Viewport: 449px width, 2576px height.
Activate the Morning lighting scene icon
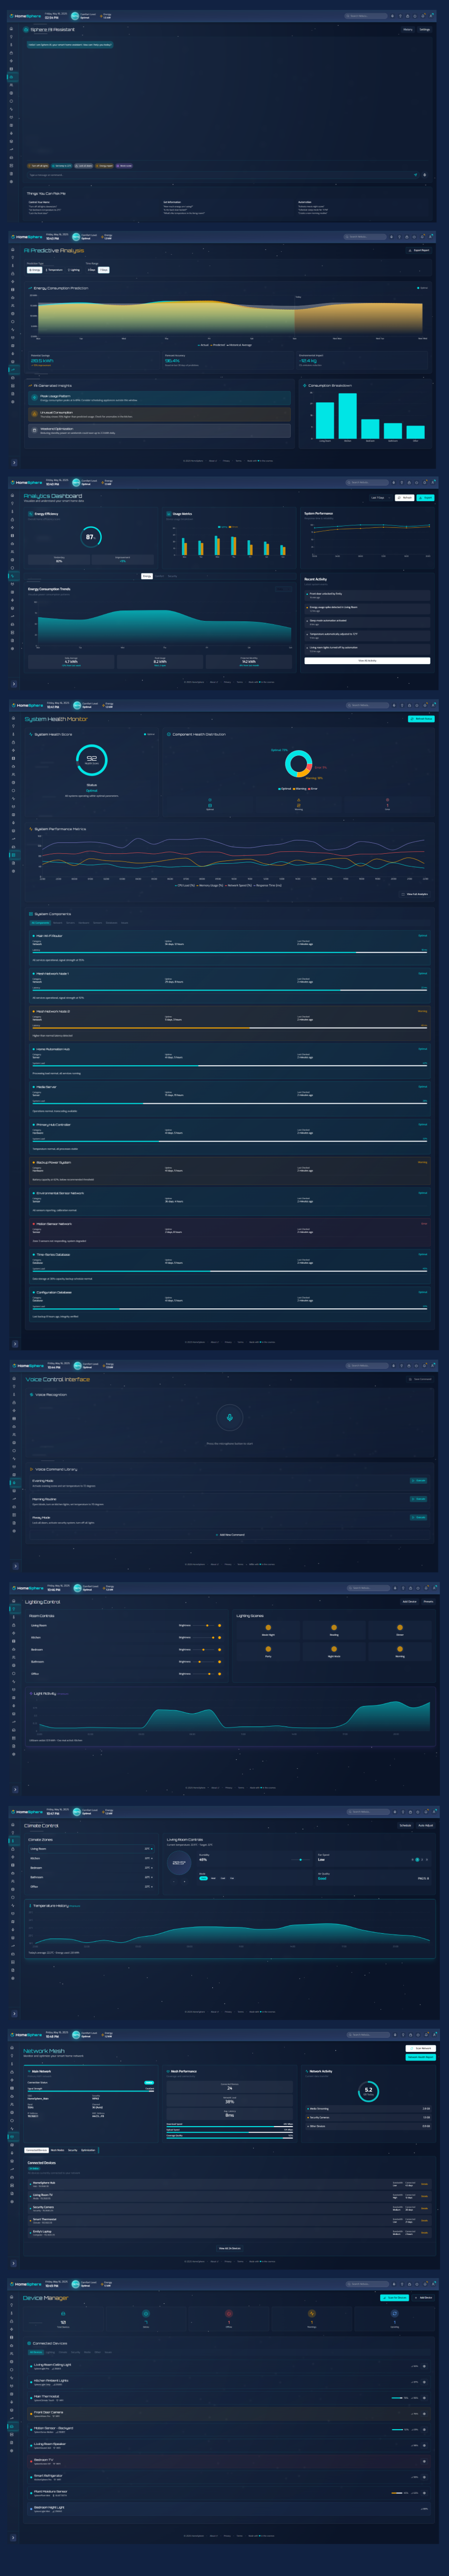400,1649
